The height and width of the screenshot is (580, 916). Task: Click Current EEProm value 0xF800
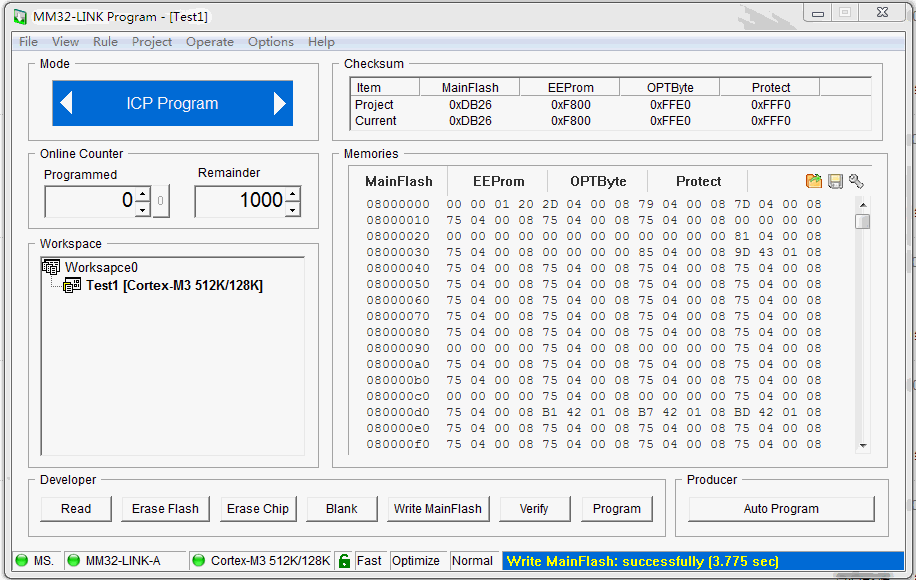(x=571, y=120)
